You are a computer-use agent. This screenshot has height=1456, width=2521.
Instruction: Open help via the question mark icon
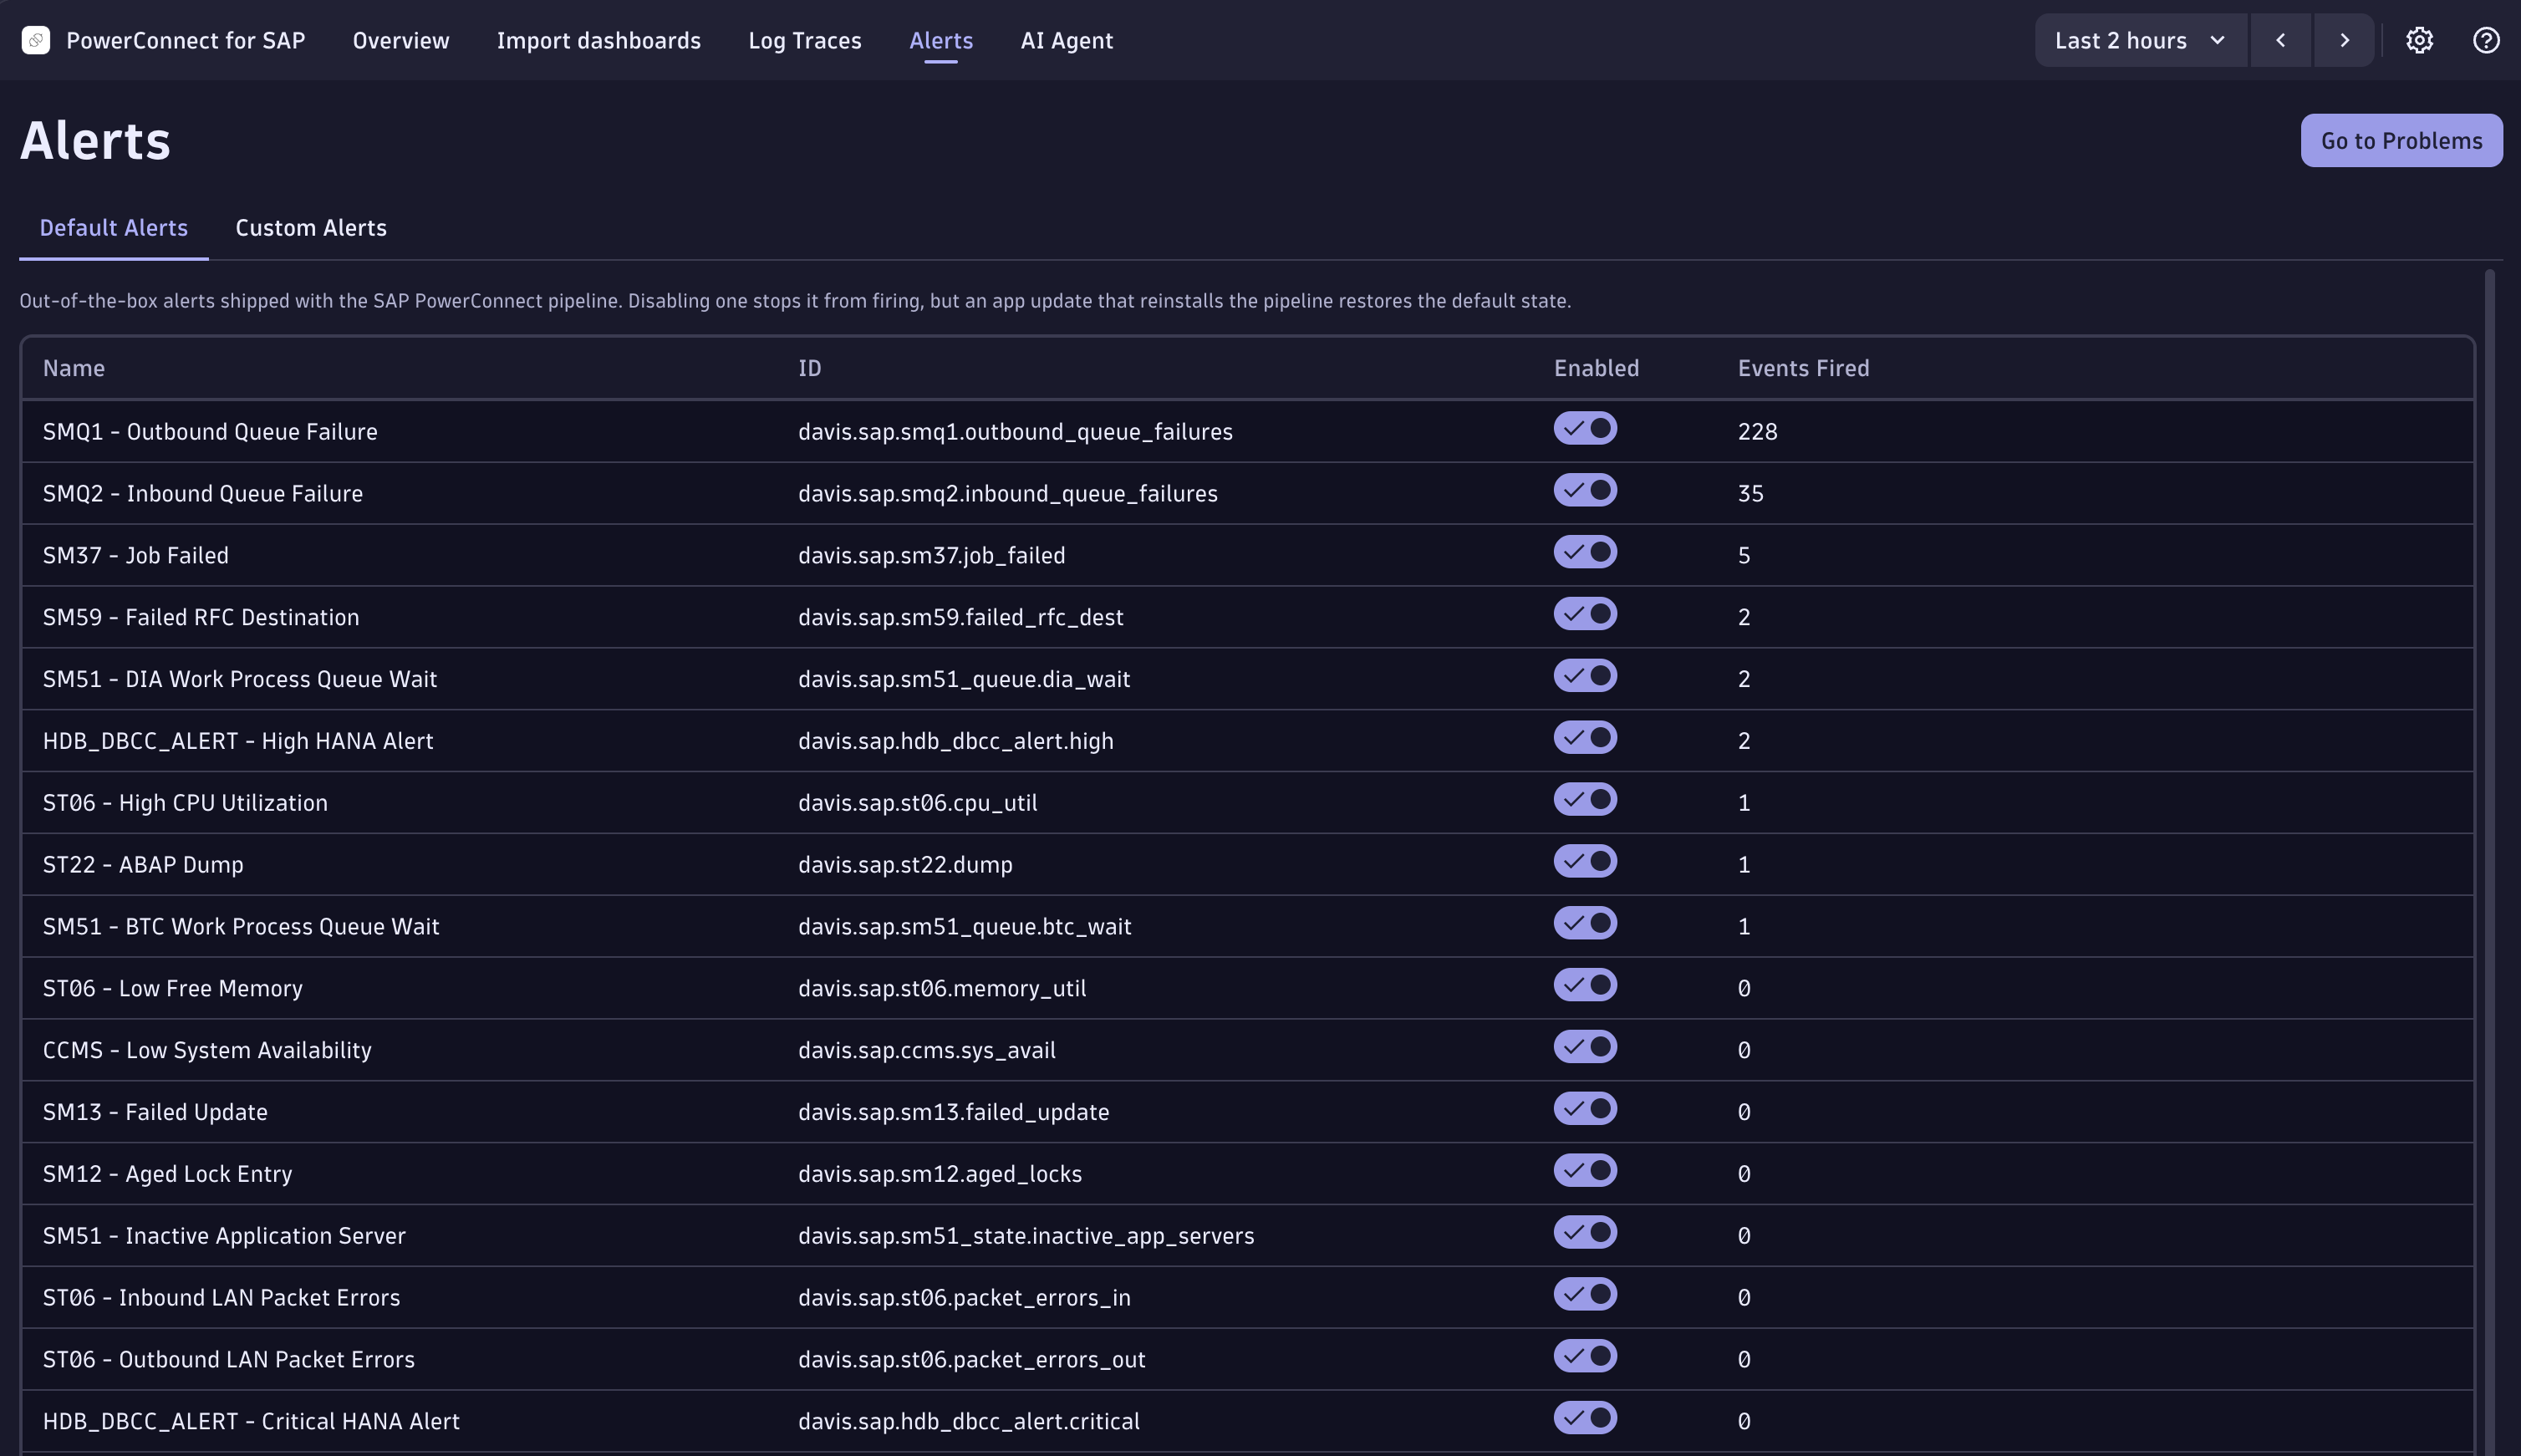coord(2486,40)
